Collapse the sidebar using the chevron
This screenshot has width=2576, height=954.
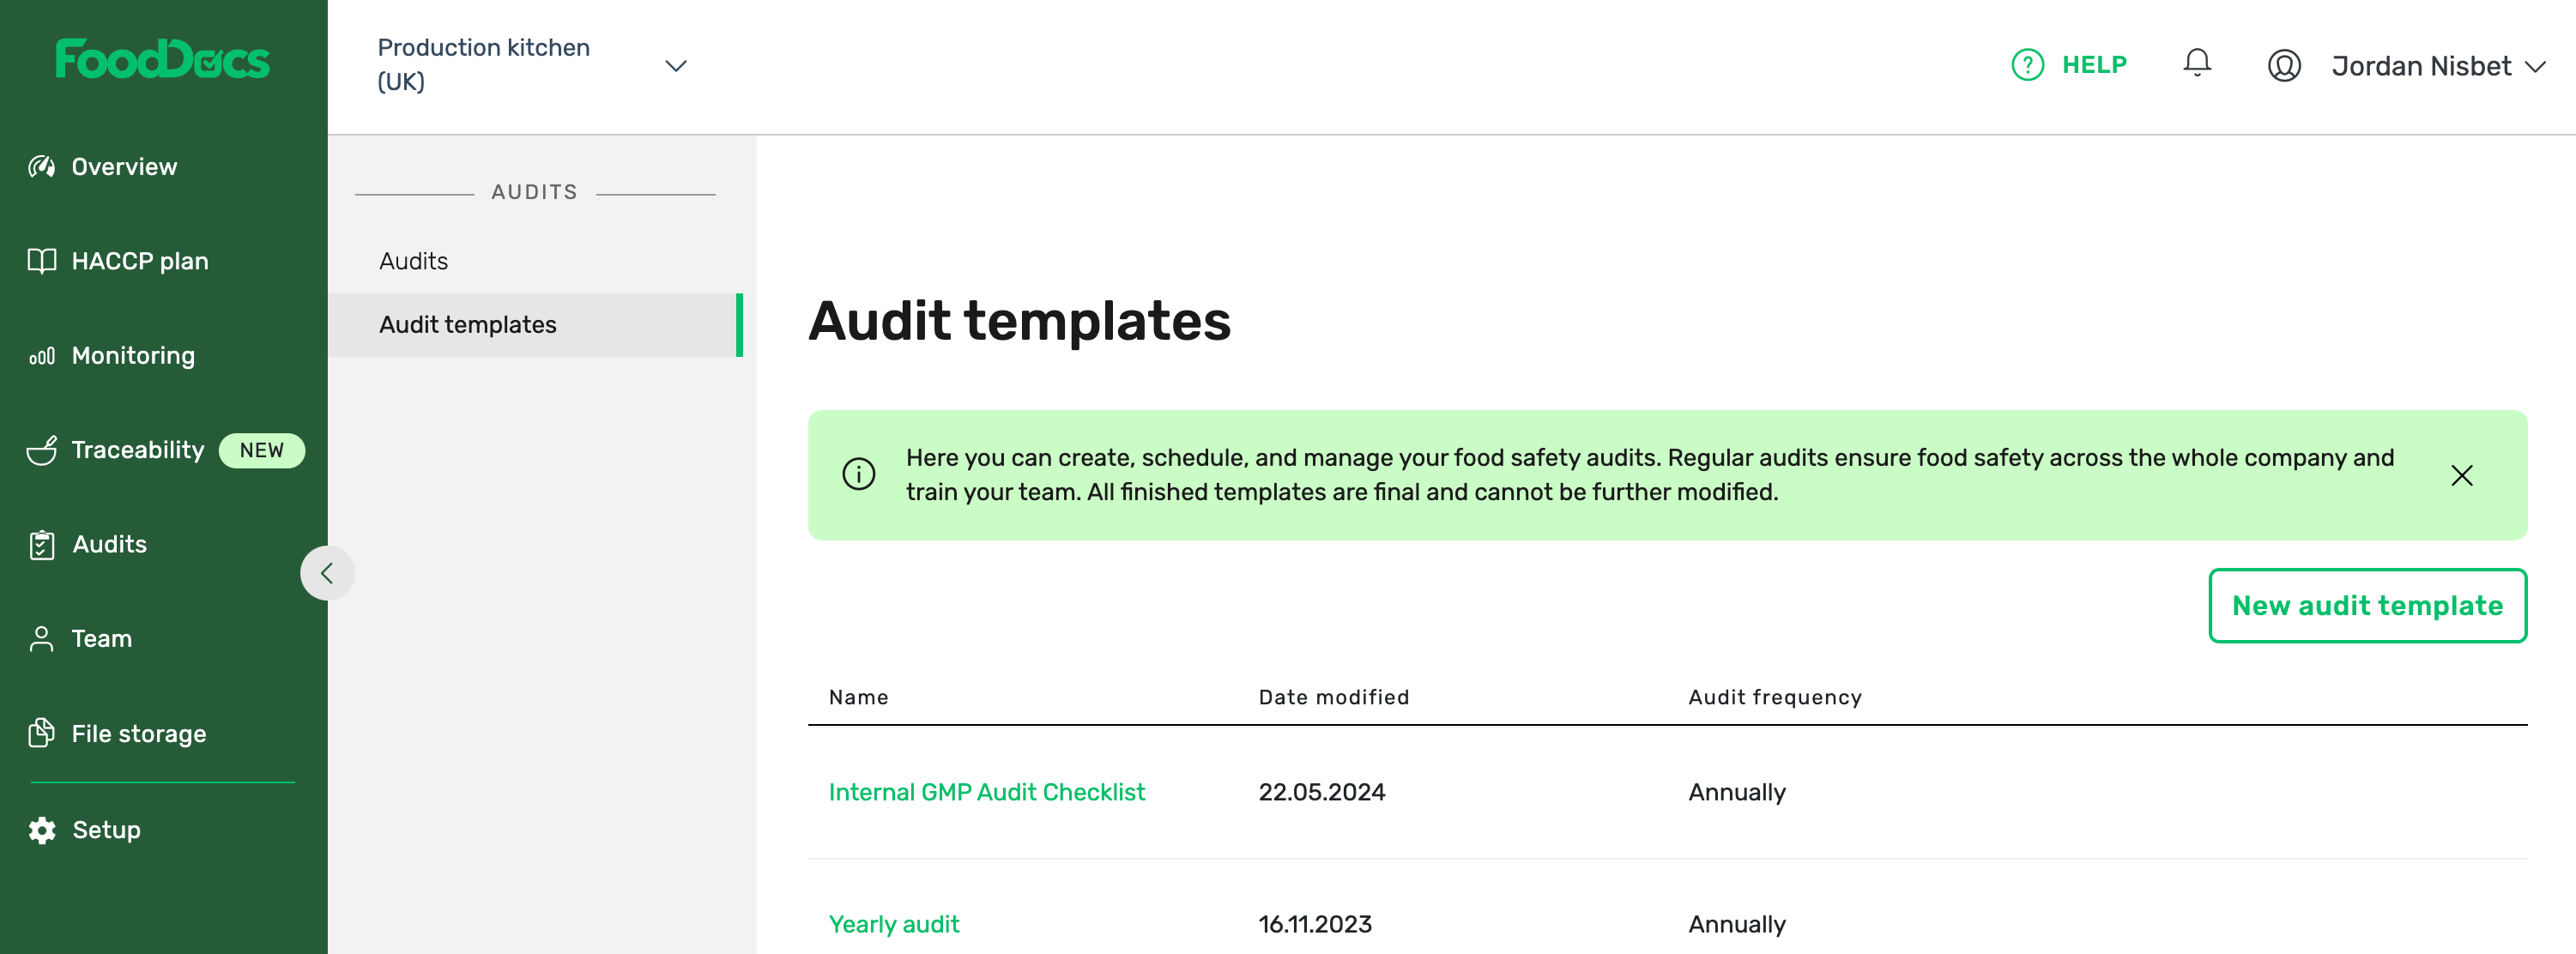[326, 573]
